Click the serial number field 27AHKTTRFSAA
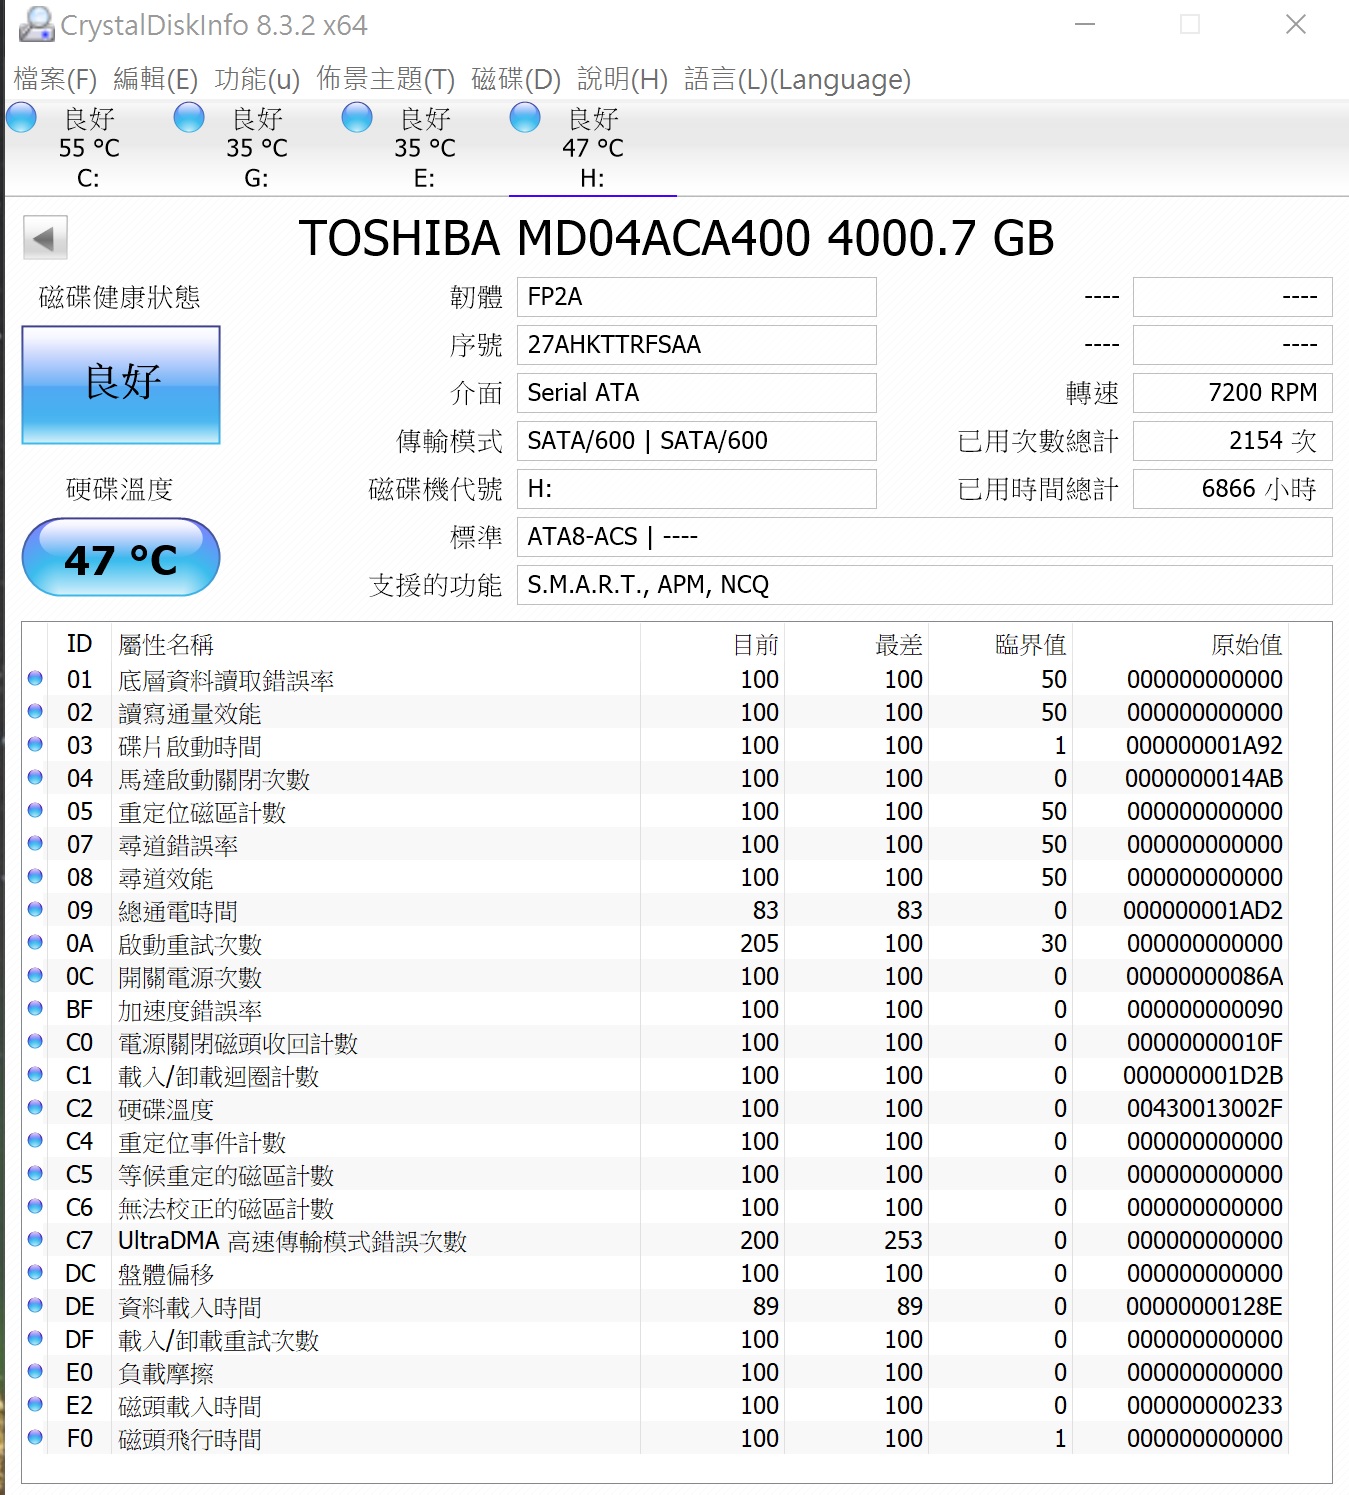The image size is (1349, 1495). click(696, 345)
